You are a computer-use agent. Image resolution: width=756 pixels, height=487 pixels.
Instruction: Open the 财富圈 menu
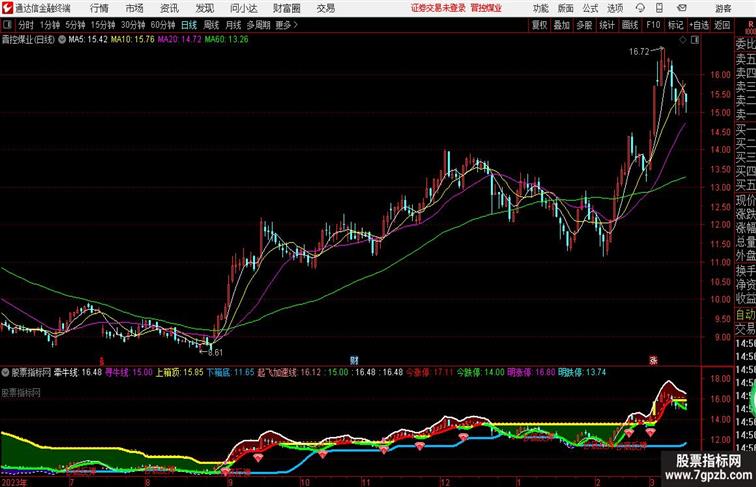click(286, 8)
